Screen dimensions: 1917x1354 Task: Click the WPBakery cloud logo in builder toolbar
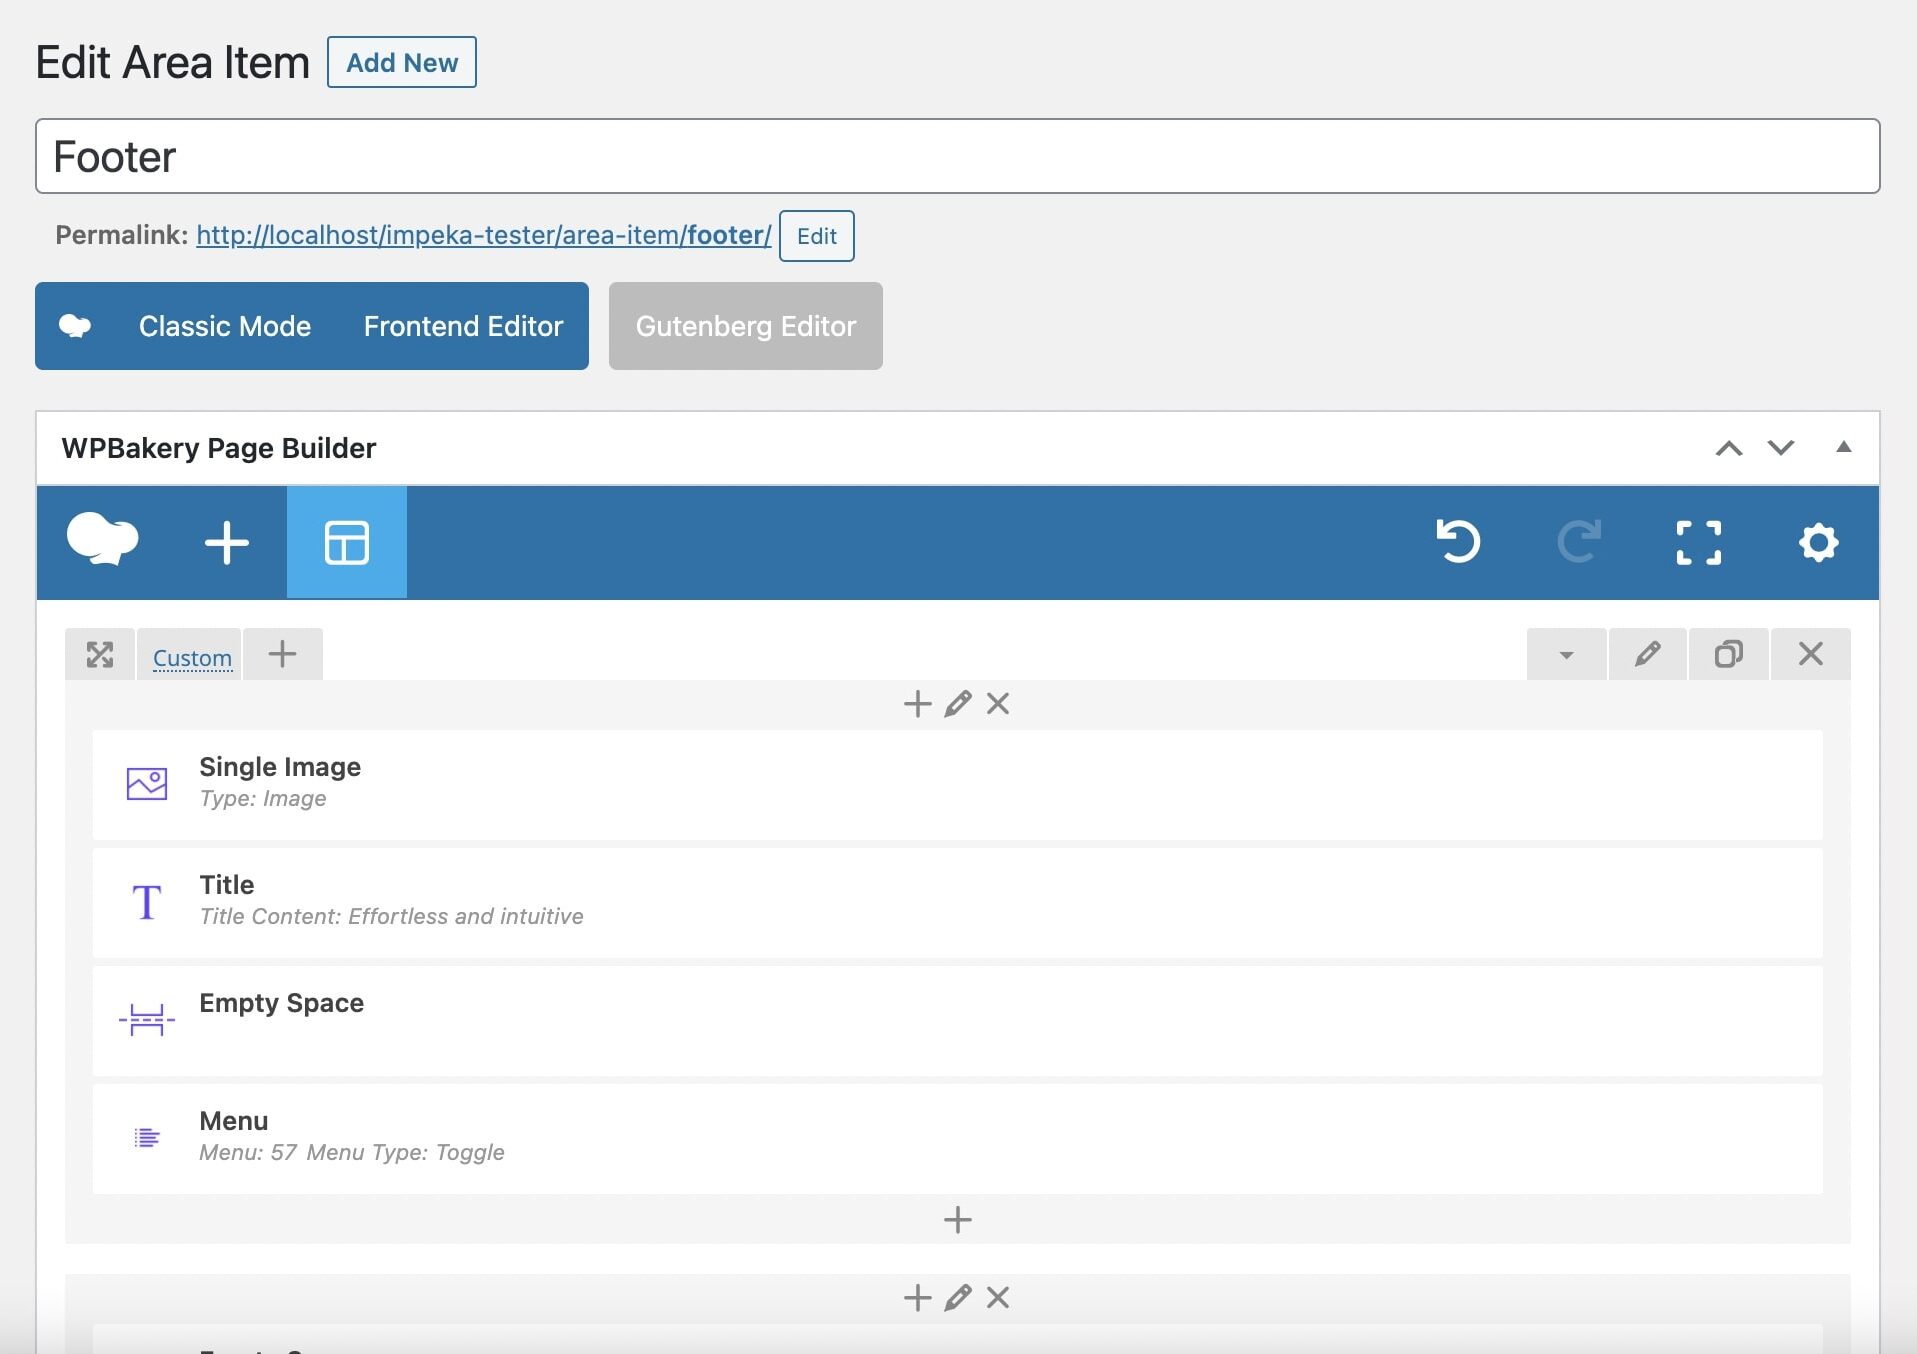(x=102, y=541)
